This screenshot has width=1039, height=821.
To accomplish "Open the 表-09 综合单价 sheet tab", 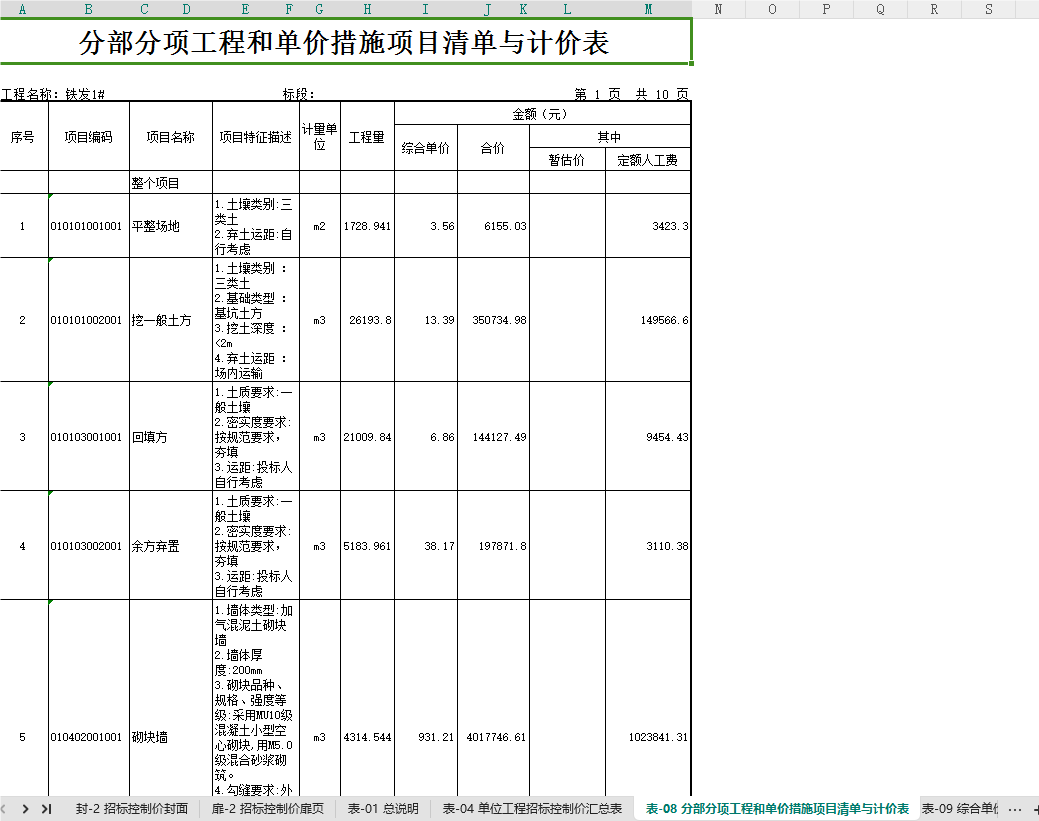I will (959, 808).
